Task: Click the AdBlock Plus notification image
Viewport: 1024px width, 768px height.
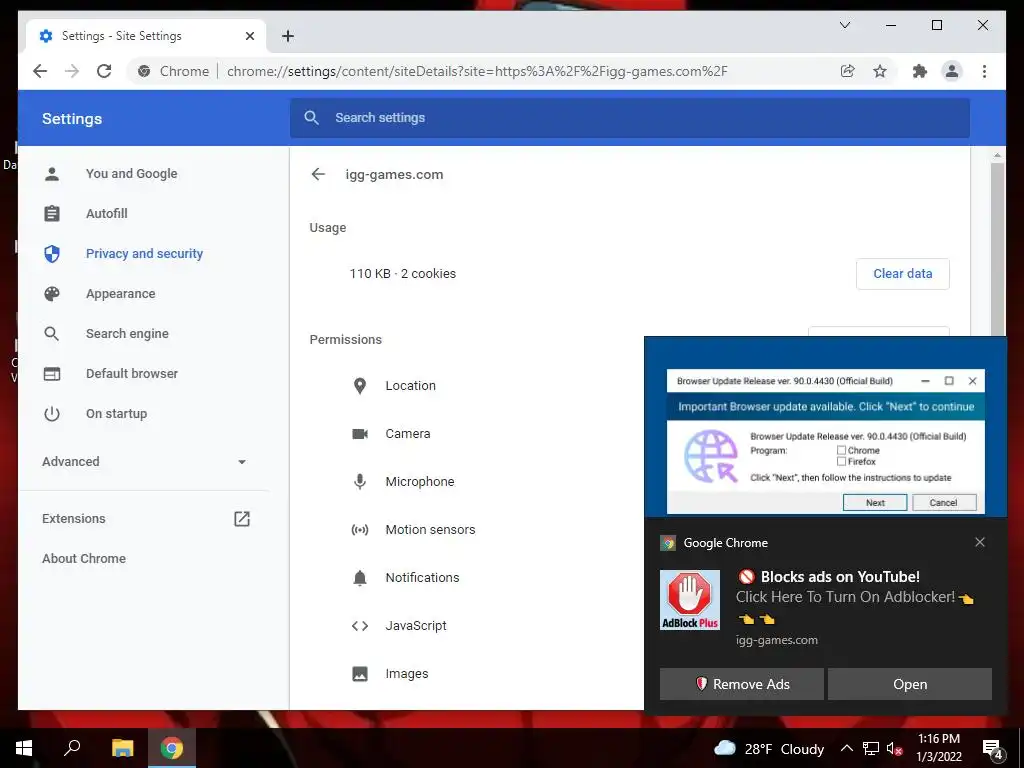Action: pyautogui.click(x=690, y=600)
